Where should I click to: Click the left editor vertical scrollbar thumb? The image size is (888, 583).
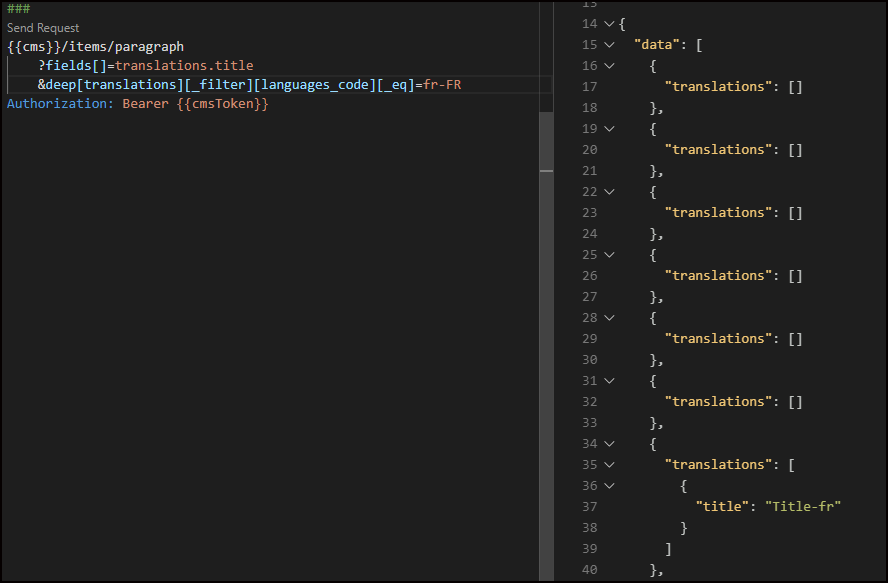click(x=546, y=346)
